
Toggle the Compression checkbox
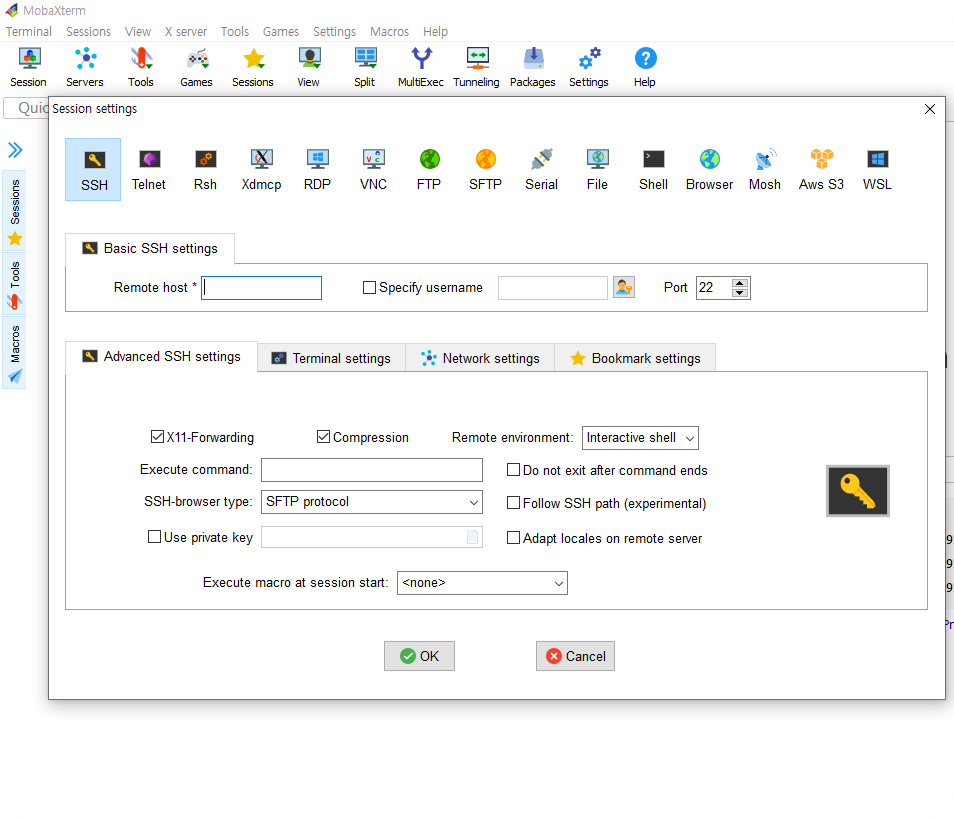point(323,437)
